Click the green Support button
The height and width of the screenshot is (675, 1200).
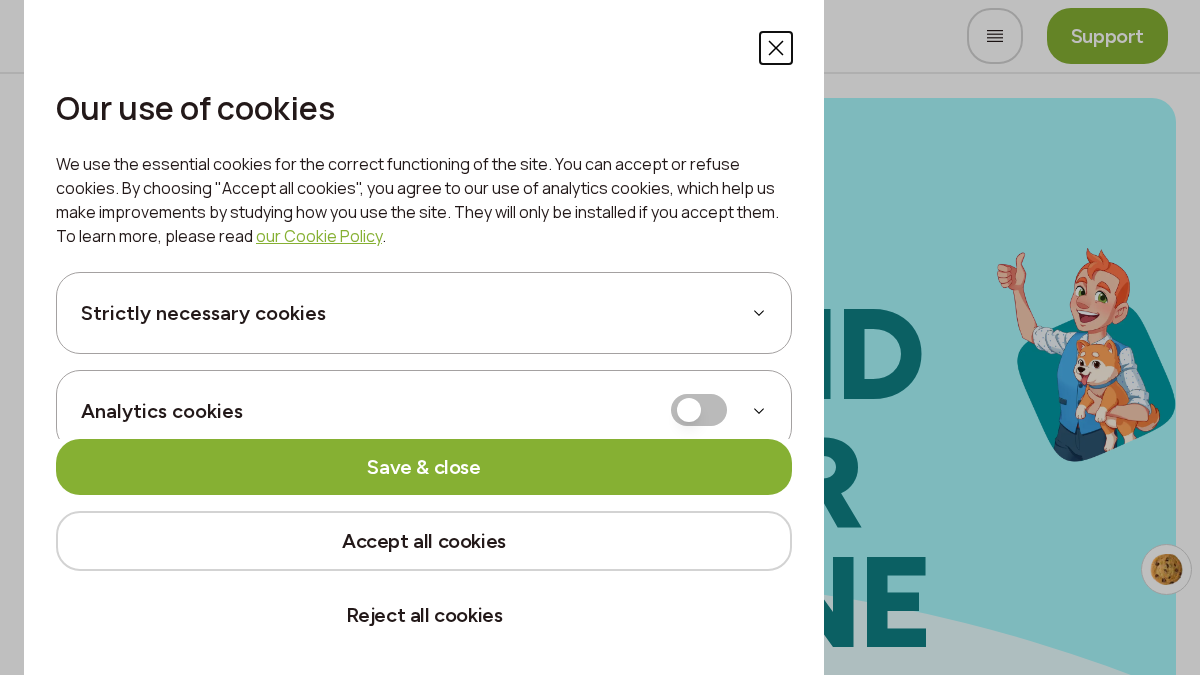1107,36
